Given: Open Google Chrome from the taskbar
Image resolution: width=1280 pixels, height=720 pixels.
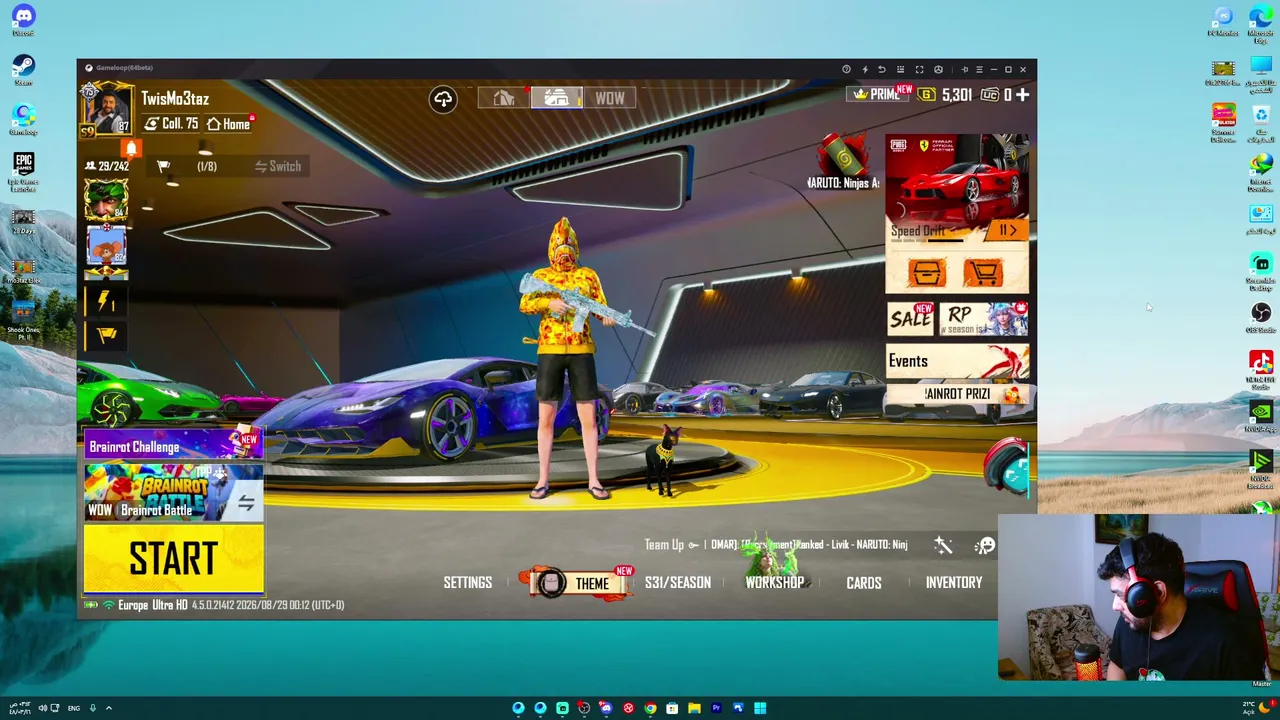Looking at the screenshot, I should tap(650, 708).
